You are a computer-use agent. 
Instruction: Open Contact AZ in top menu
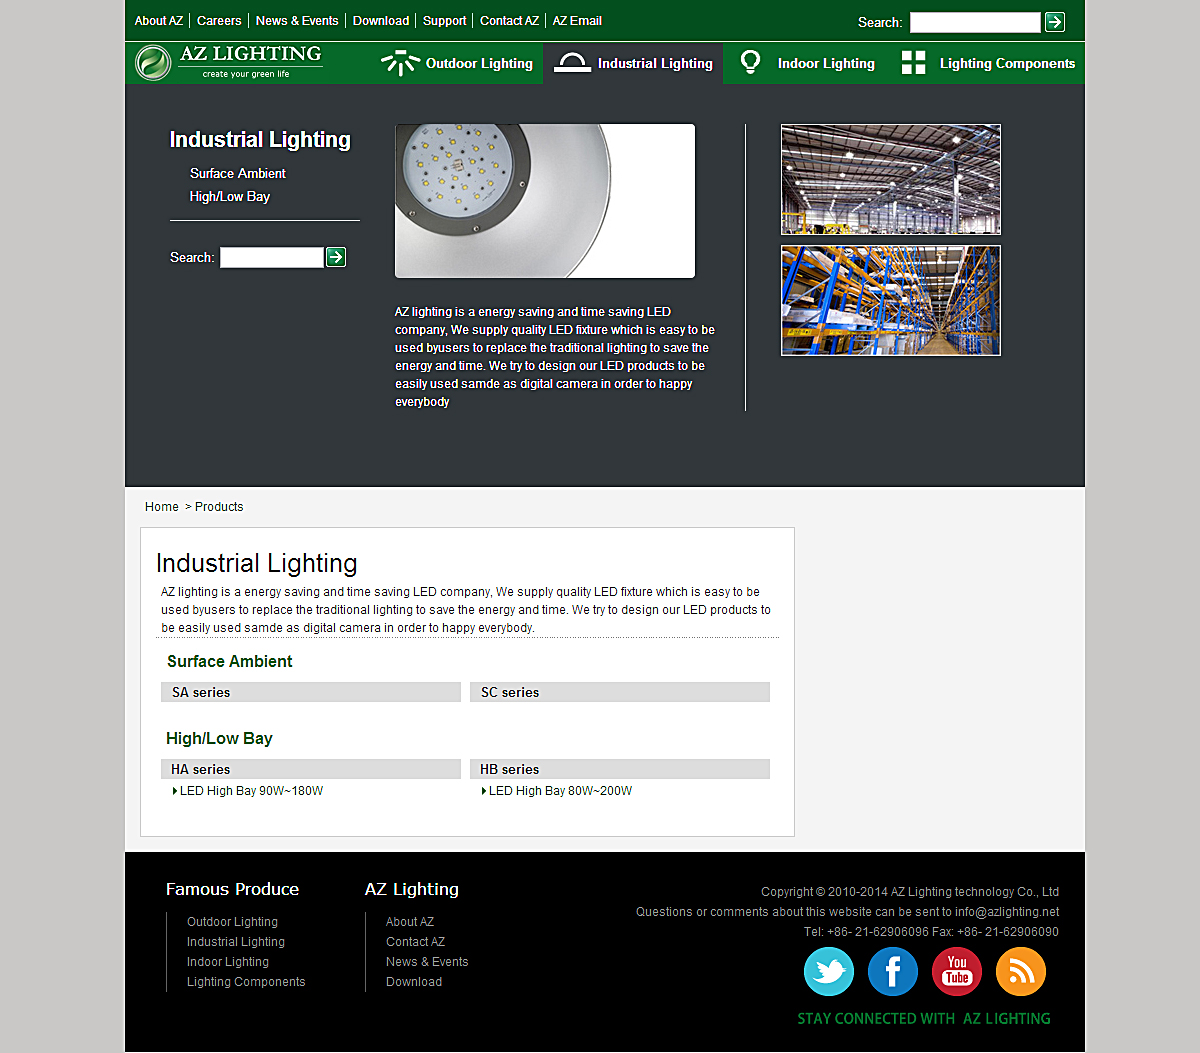[509, 21]
